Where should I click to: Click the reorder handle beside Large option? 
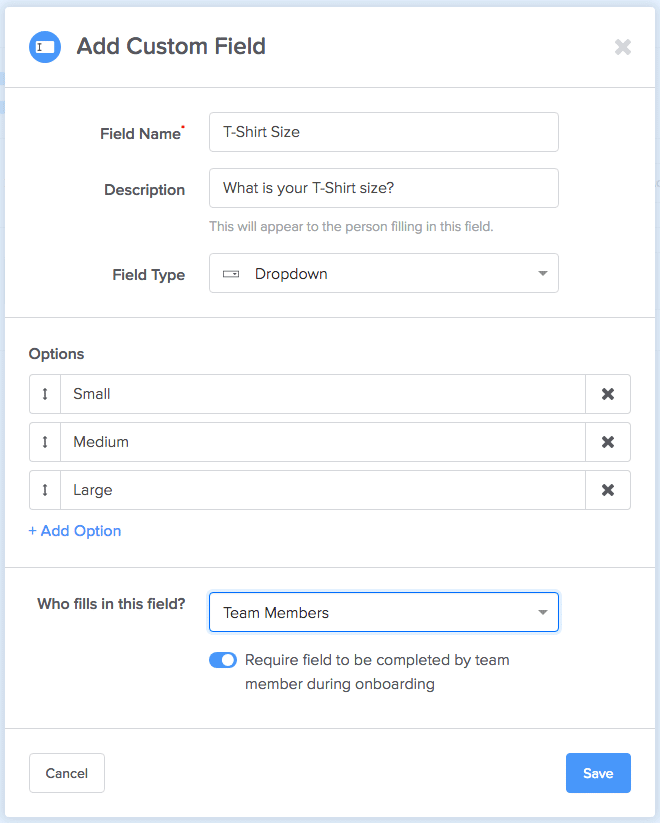pyautogui.click(x=44, y=490)
